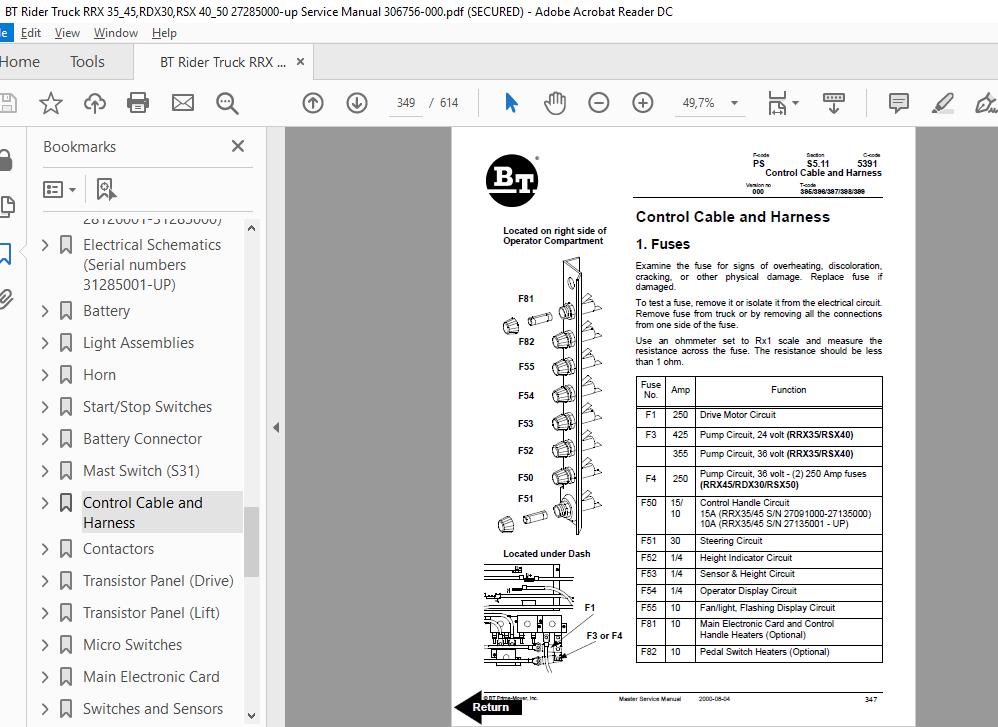
Task: Click the star bookmark icon in toolbar
Action: [x=50, y=102]
